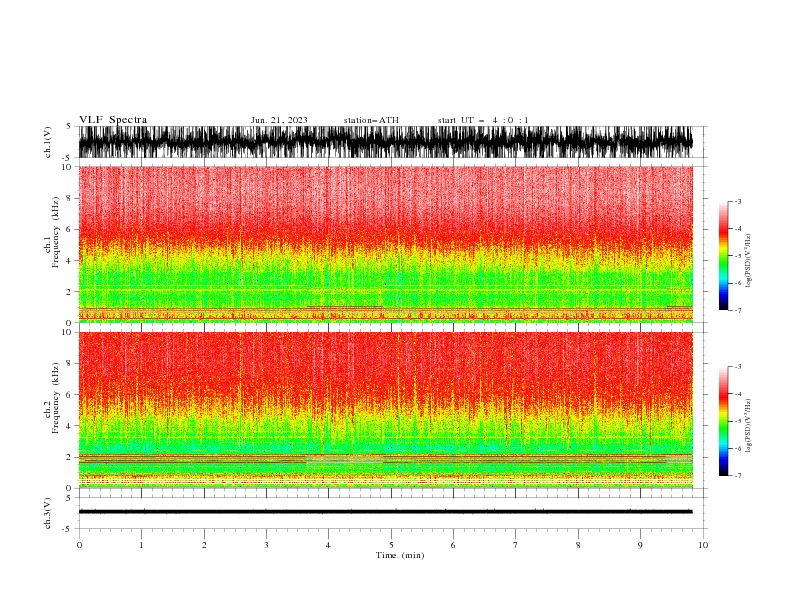This screenshot has width=792, height=612.
Task: Click the "-7" tick on the ch.2 color bar
Action: [x=737, y=476]
